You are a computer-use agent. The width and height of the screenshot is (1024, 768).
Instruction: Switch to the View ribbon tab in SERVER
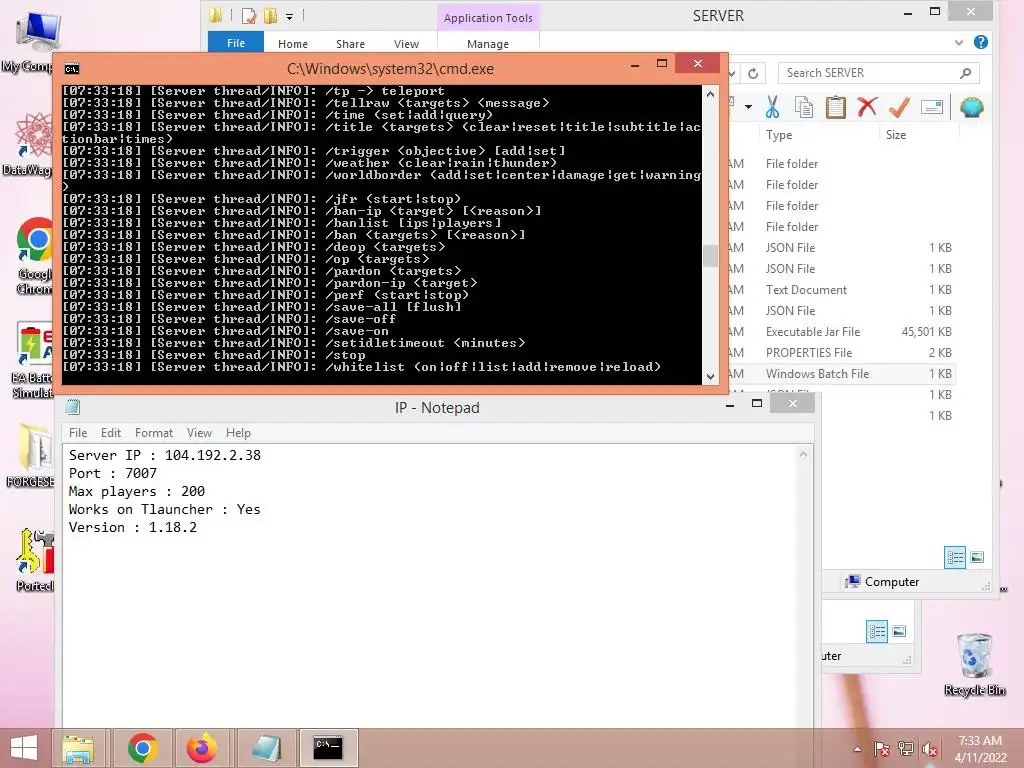(x=406, y=44)
